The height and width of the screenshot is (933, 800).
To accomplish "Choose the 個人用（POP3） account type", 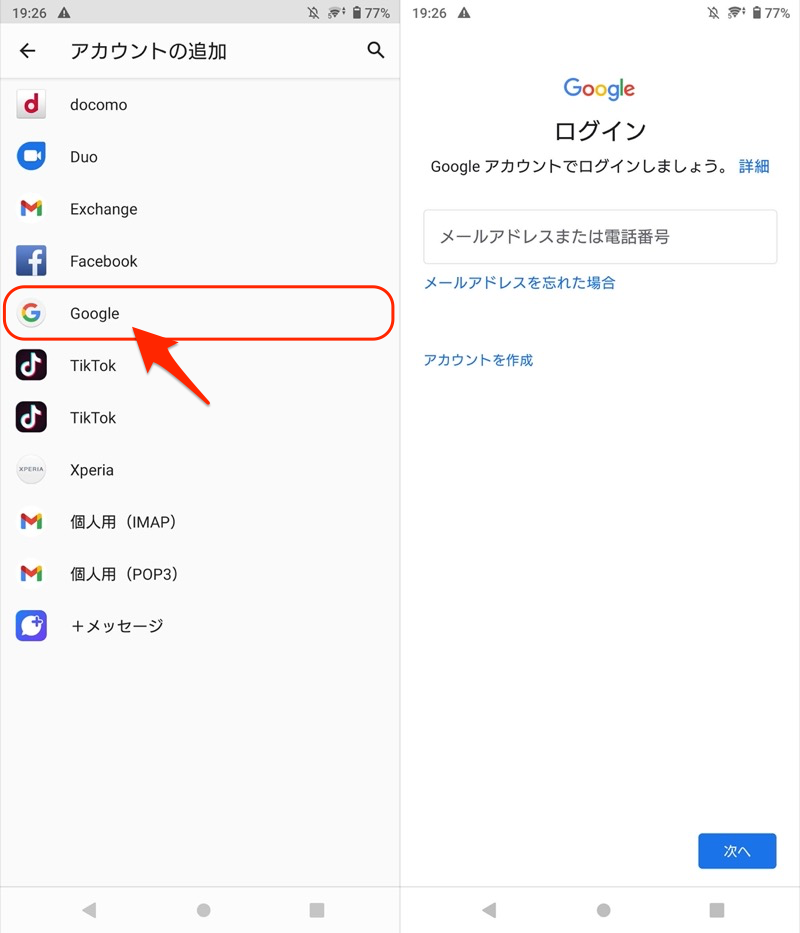I will (124, 574).
